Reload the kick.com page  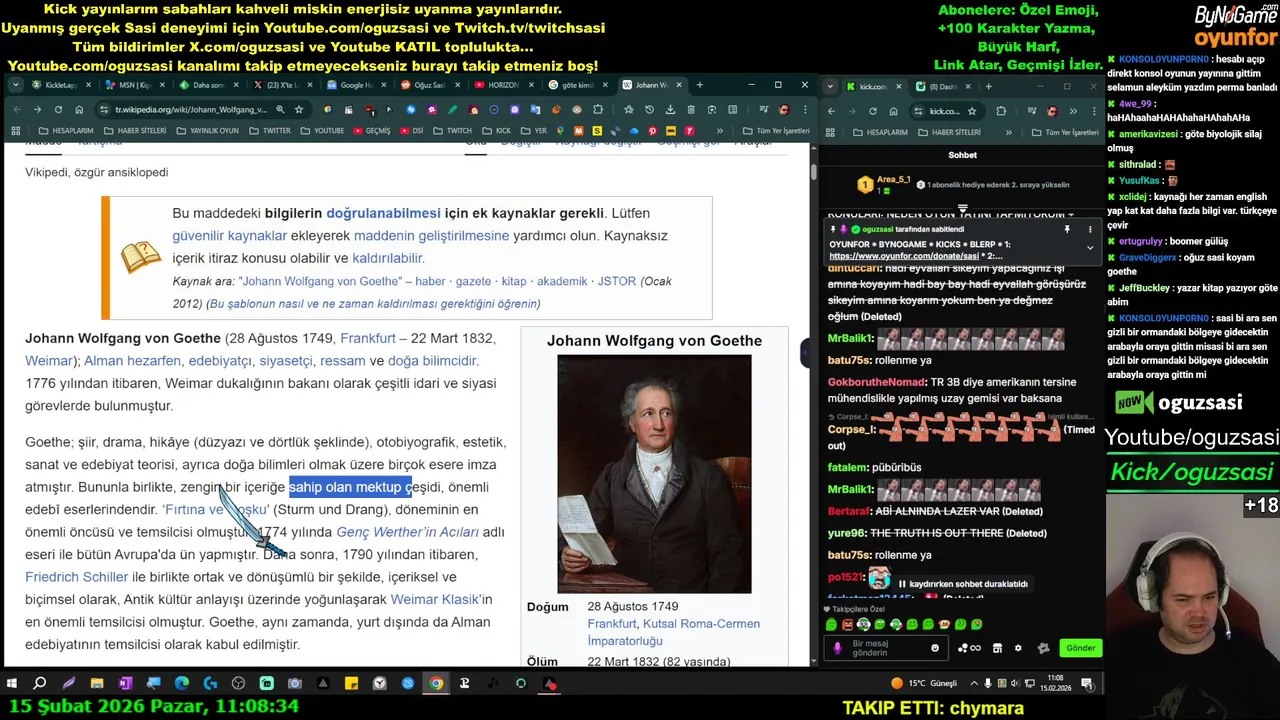[873, 111]
